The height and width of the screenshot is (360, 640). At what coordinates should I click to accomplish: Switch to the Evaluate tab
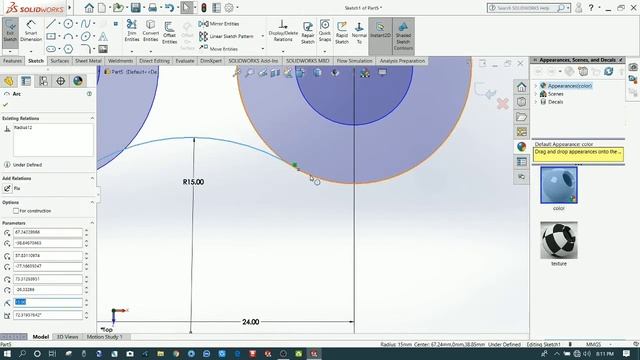pos(184,61)
